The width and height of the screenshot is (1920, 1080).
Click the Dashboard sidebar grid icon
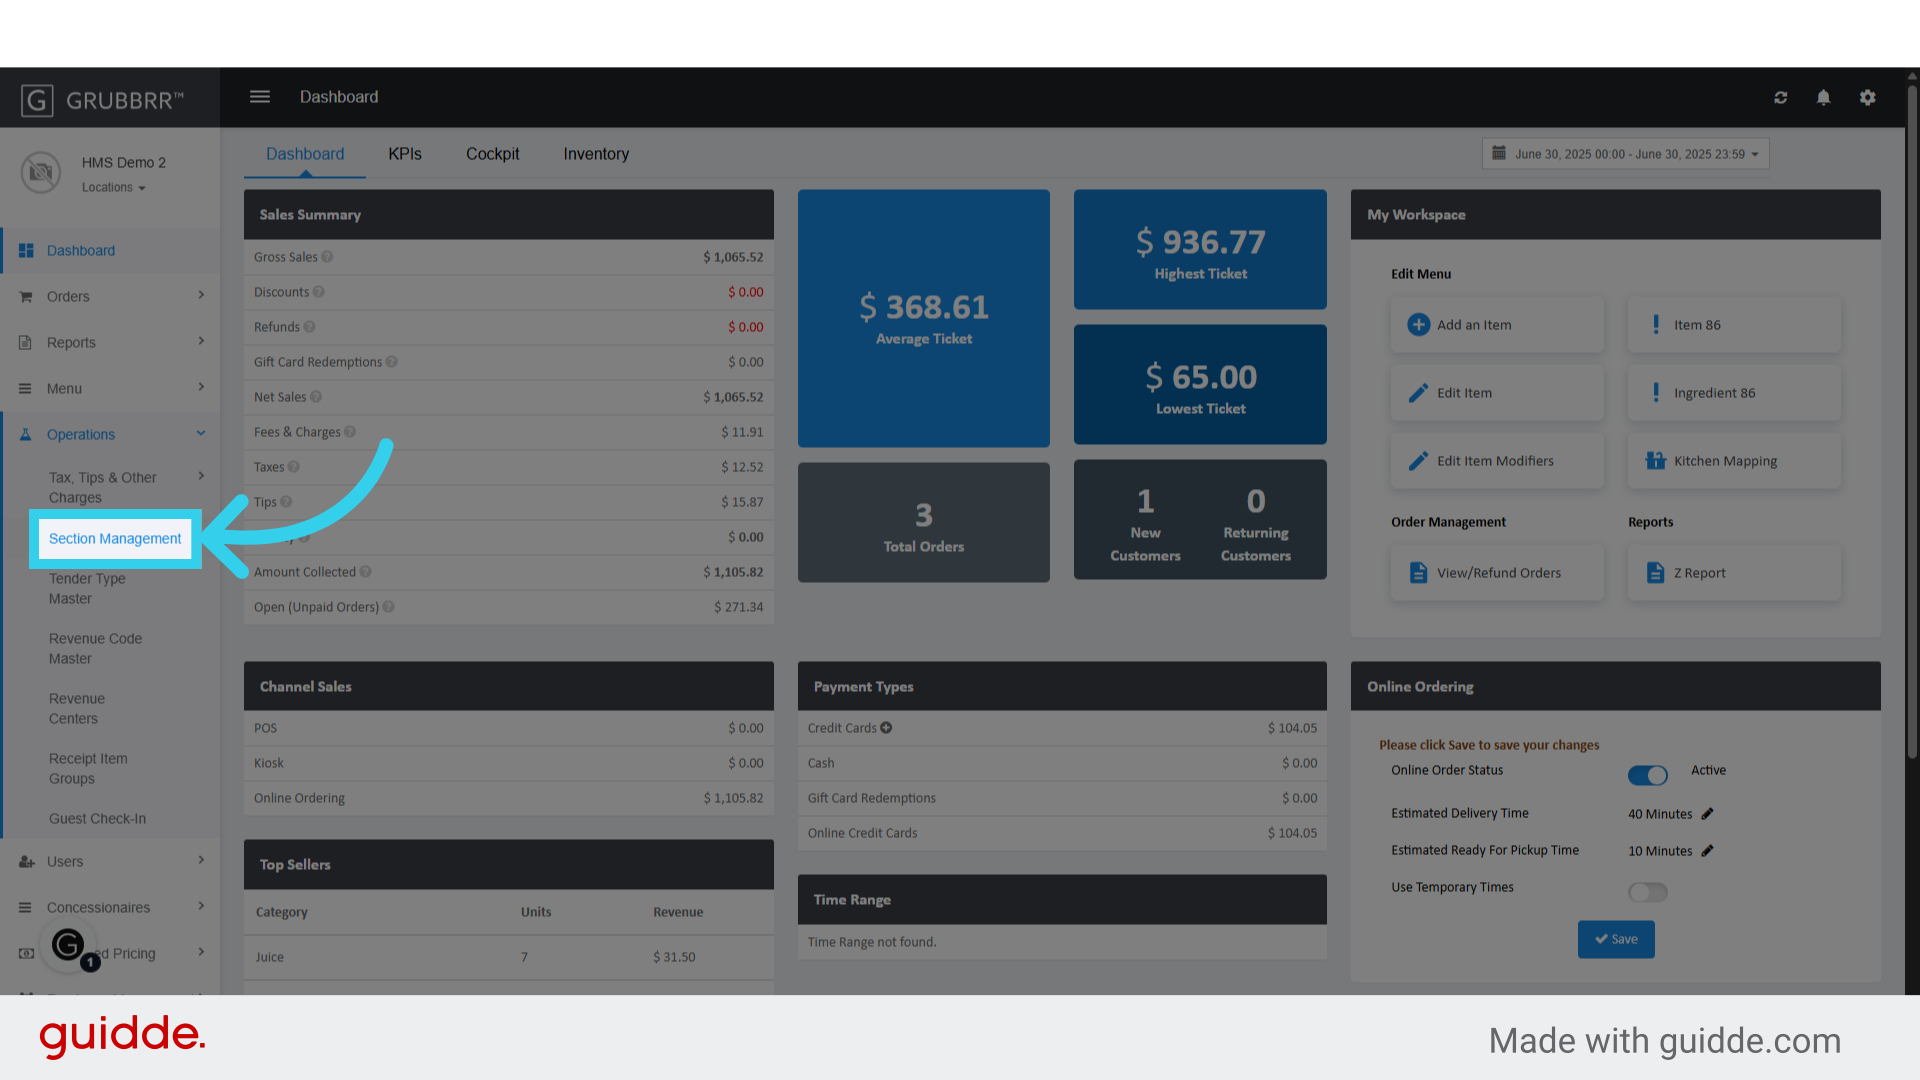click(x=26, y=251)
